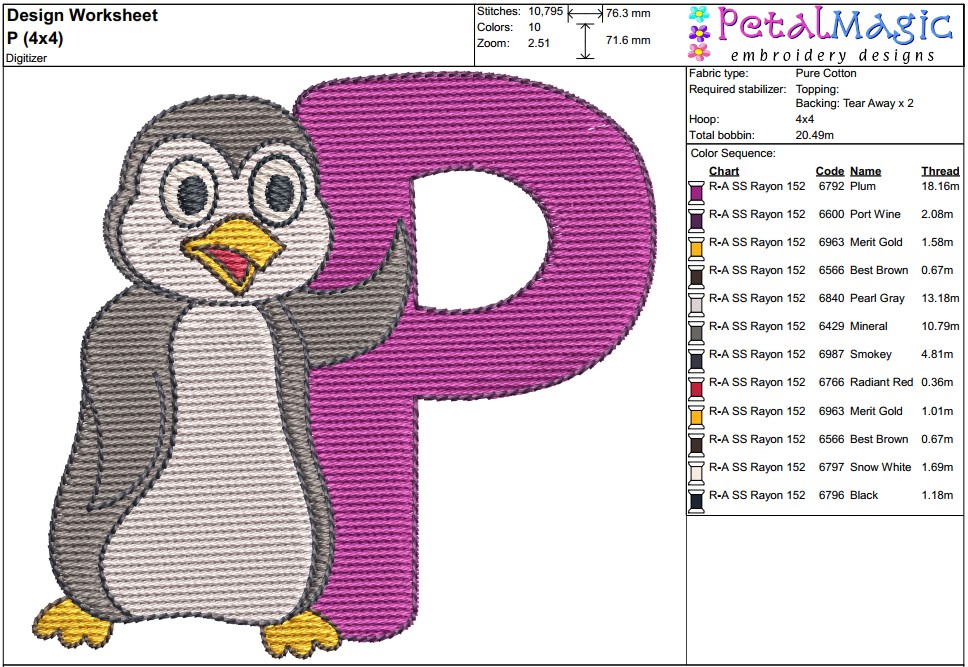Click the Colors value 10
Screen dimensions: 968x667
tap(534, 27)
